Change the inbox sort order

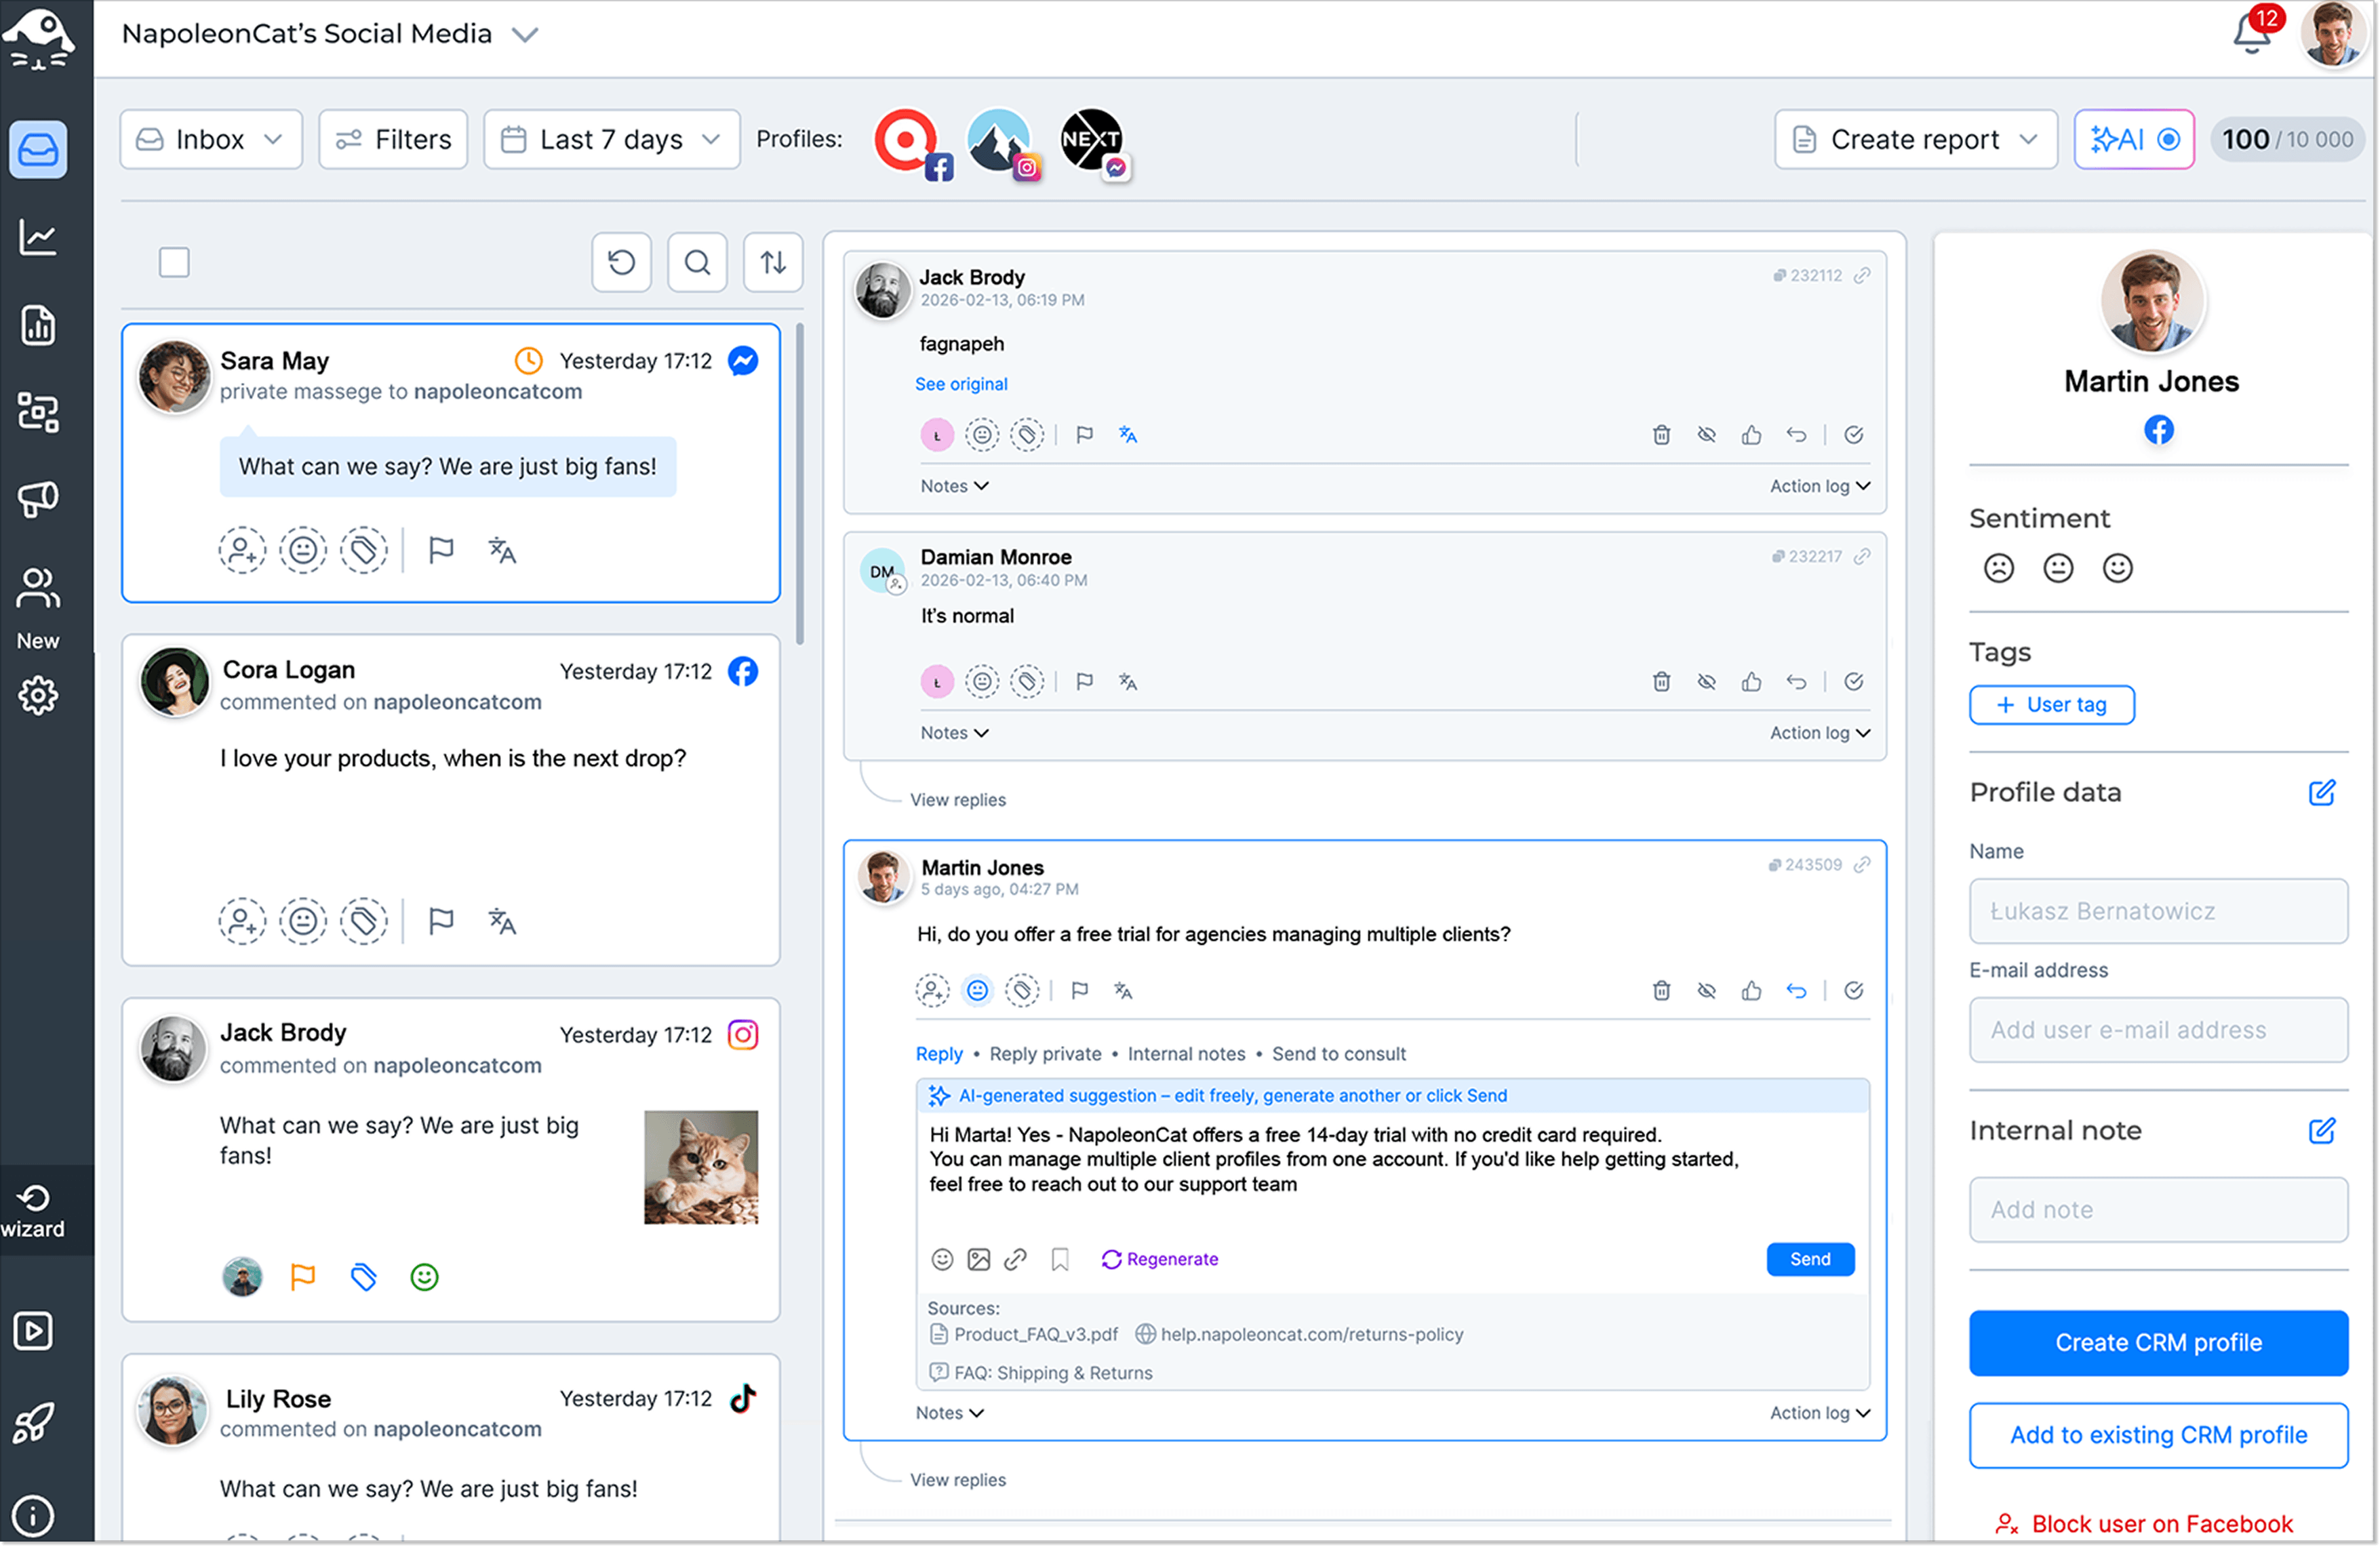pos(773,263)
